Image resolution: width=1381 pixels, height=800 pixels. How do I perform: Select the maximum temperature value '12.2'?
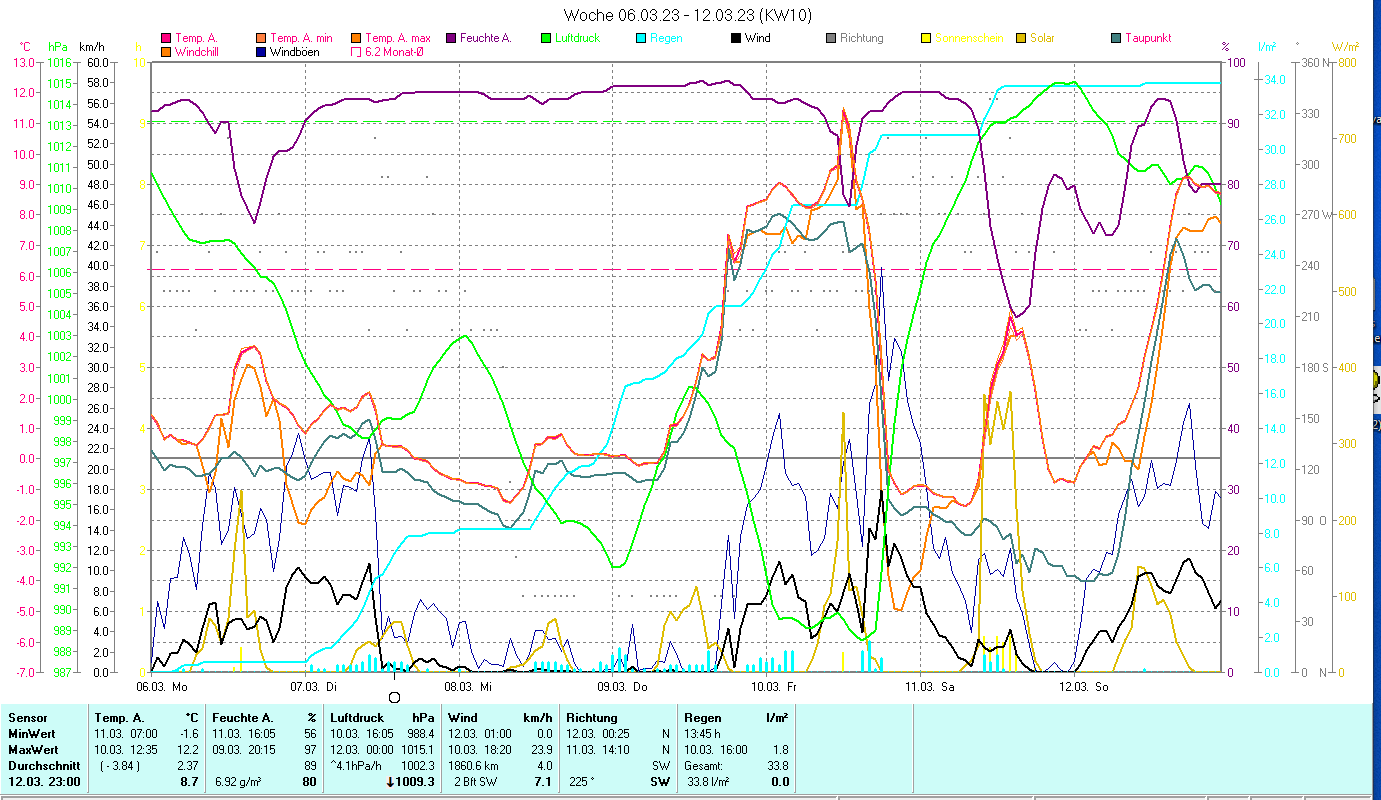[x=189, y=750]
